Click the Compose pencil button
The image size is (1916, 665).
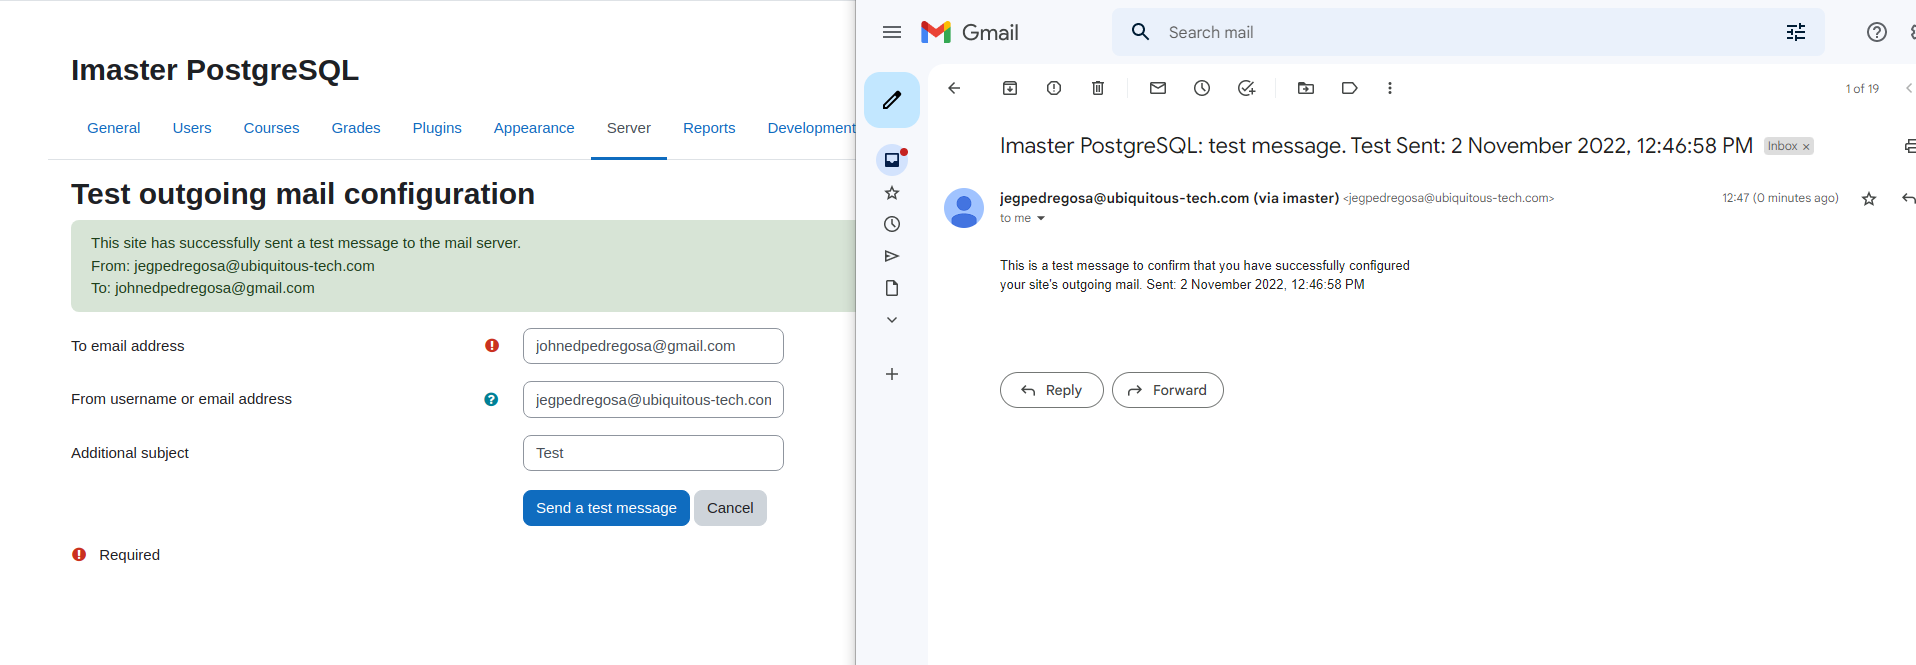tap(892, 100)
